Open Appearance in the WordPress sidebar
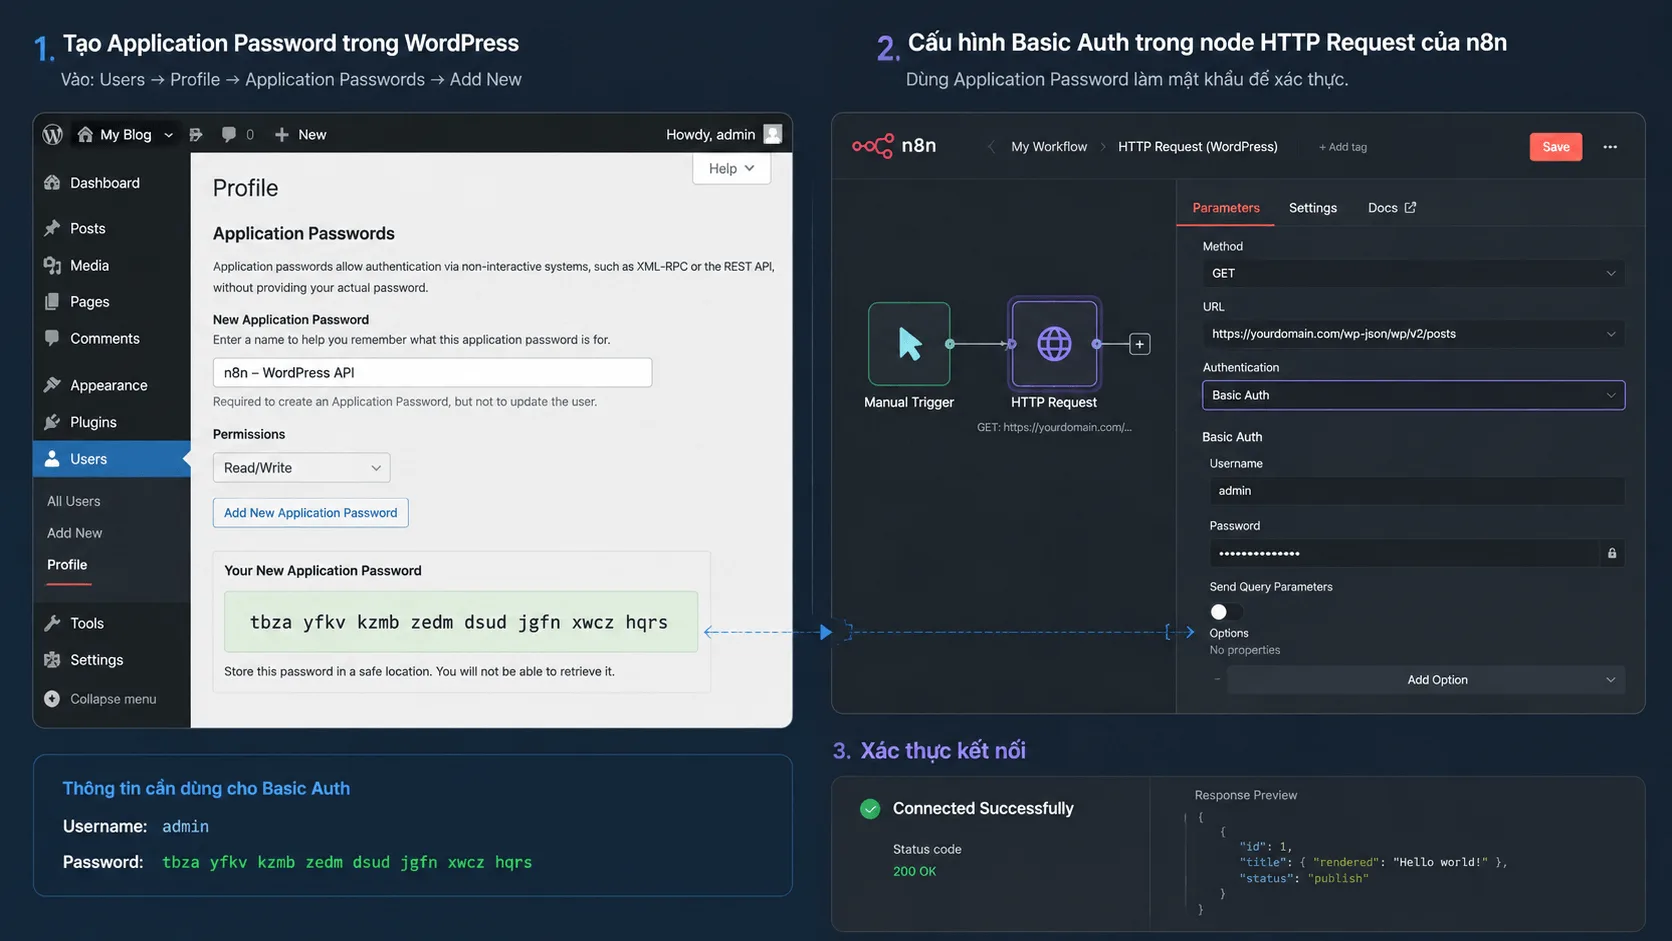Screen dimensions: 1672x941 (x=108, y=385)
